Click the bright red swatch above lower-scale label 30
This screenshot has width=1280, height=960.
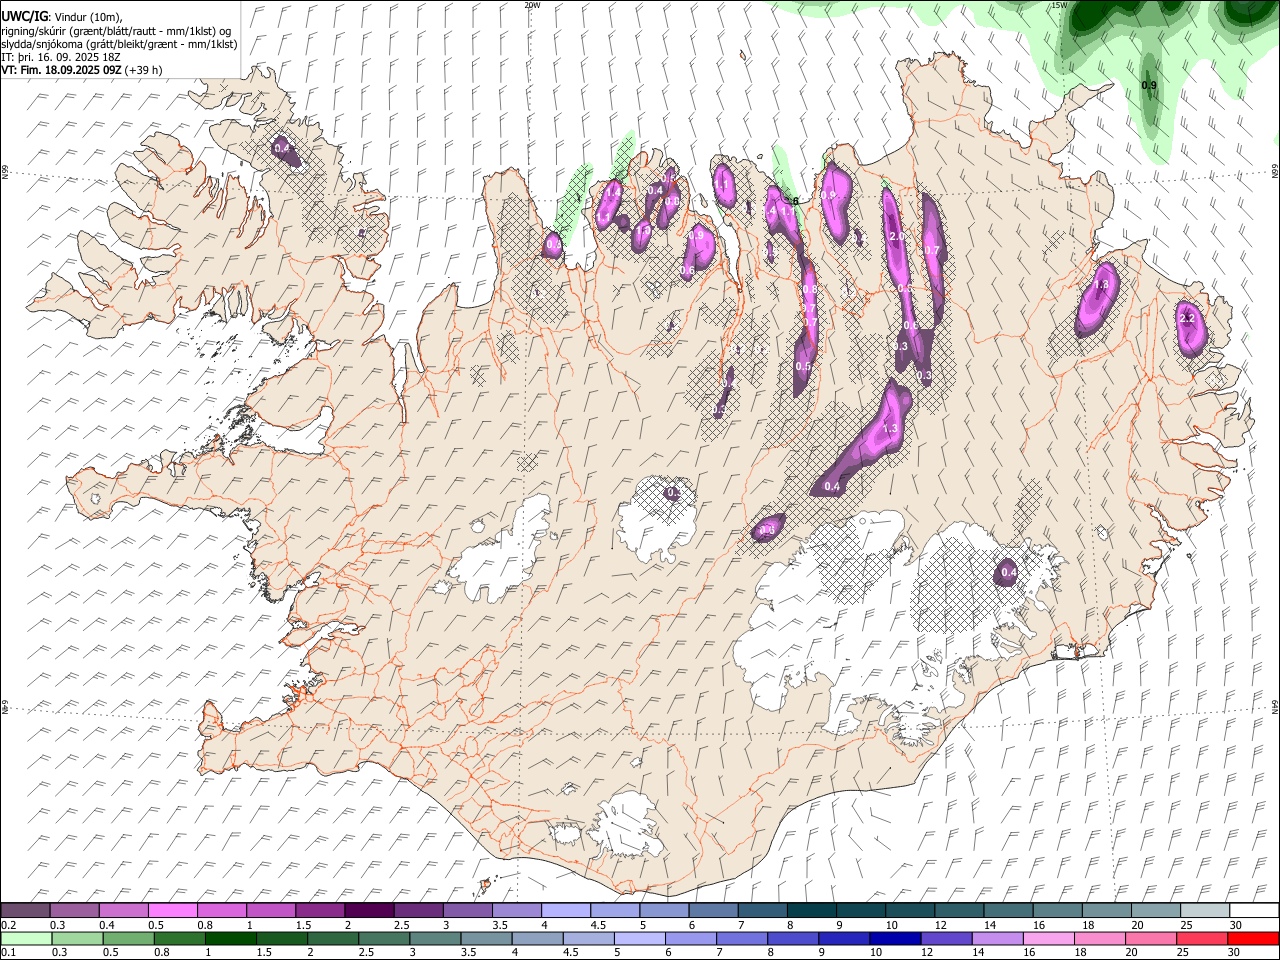1253,938
